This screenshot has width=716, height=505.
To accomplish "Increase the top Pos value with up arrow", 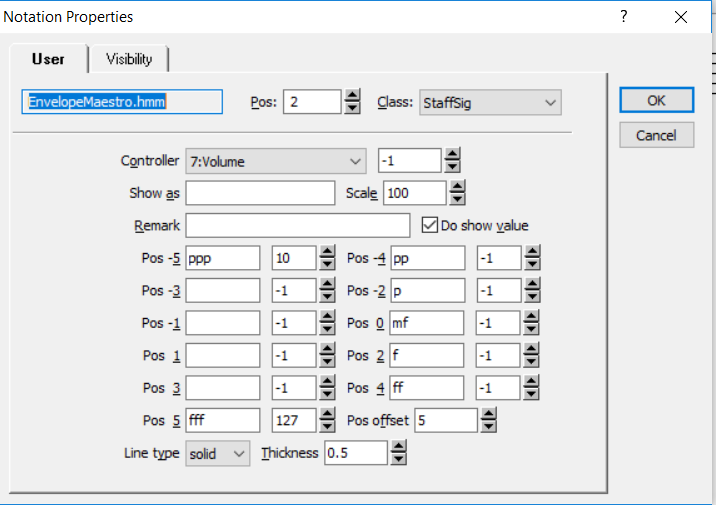I will [352, 96].
